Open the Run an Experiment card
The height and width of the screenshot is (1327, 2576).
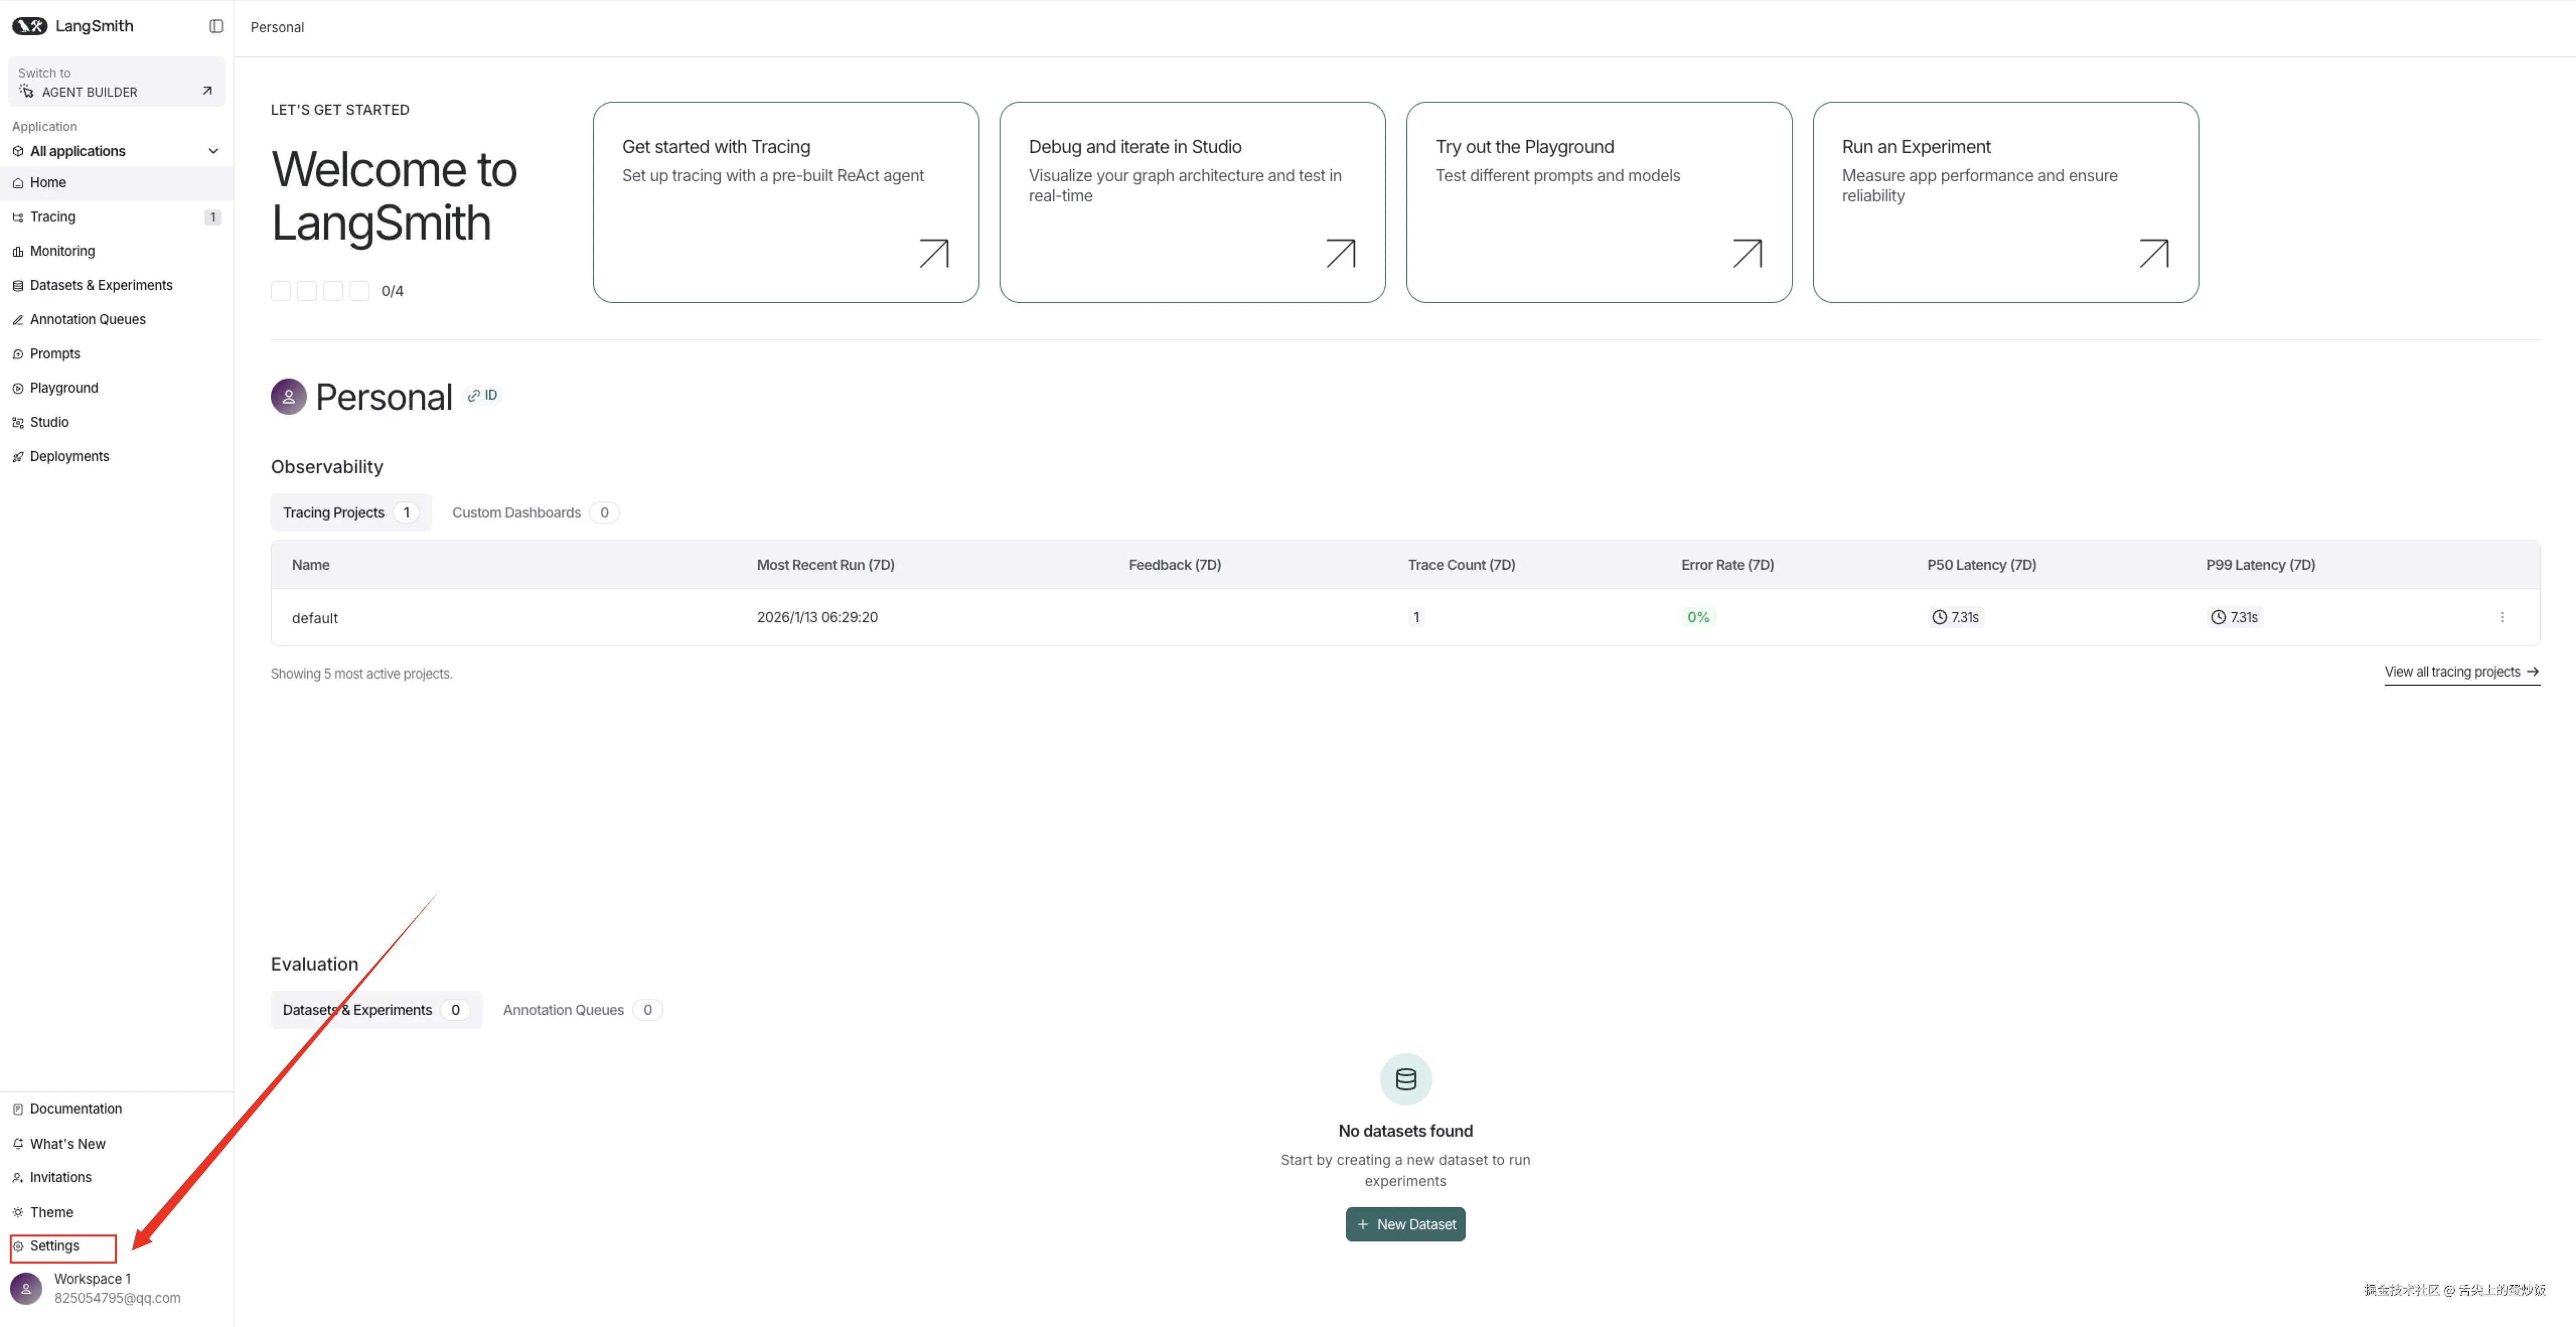pyautogui.click(x=2006, y=202)
